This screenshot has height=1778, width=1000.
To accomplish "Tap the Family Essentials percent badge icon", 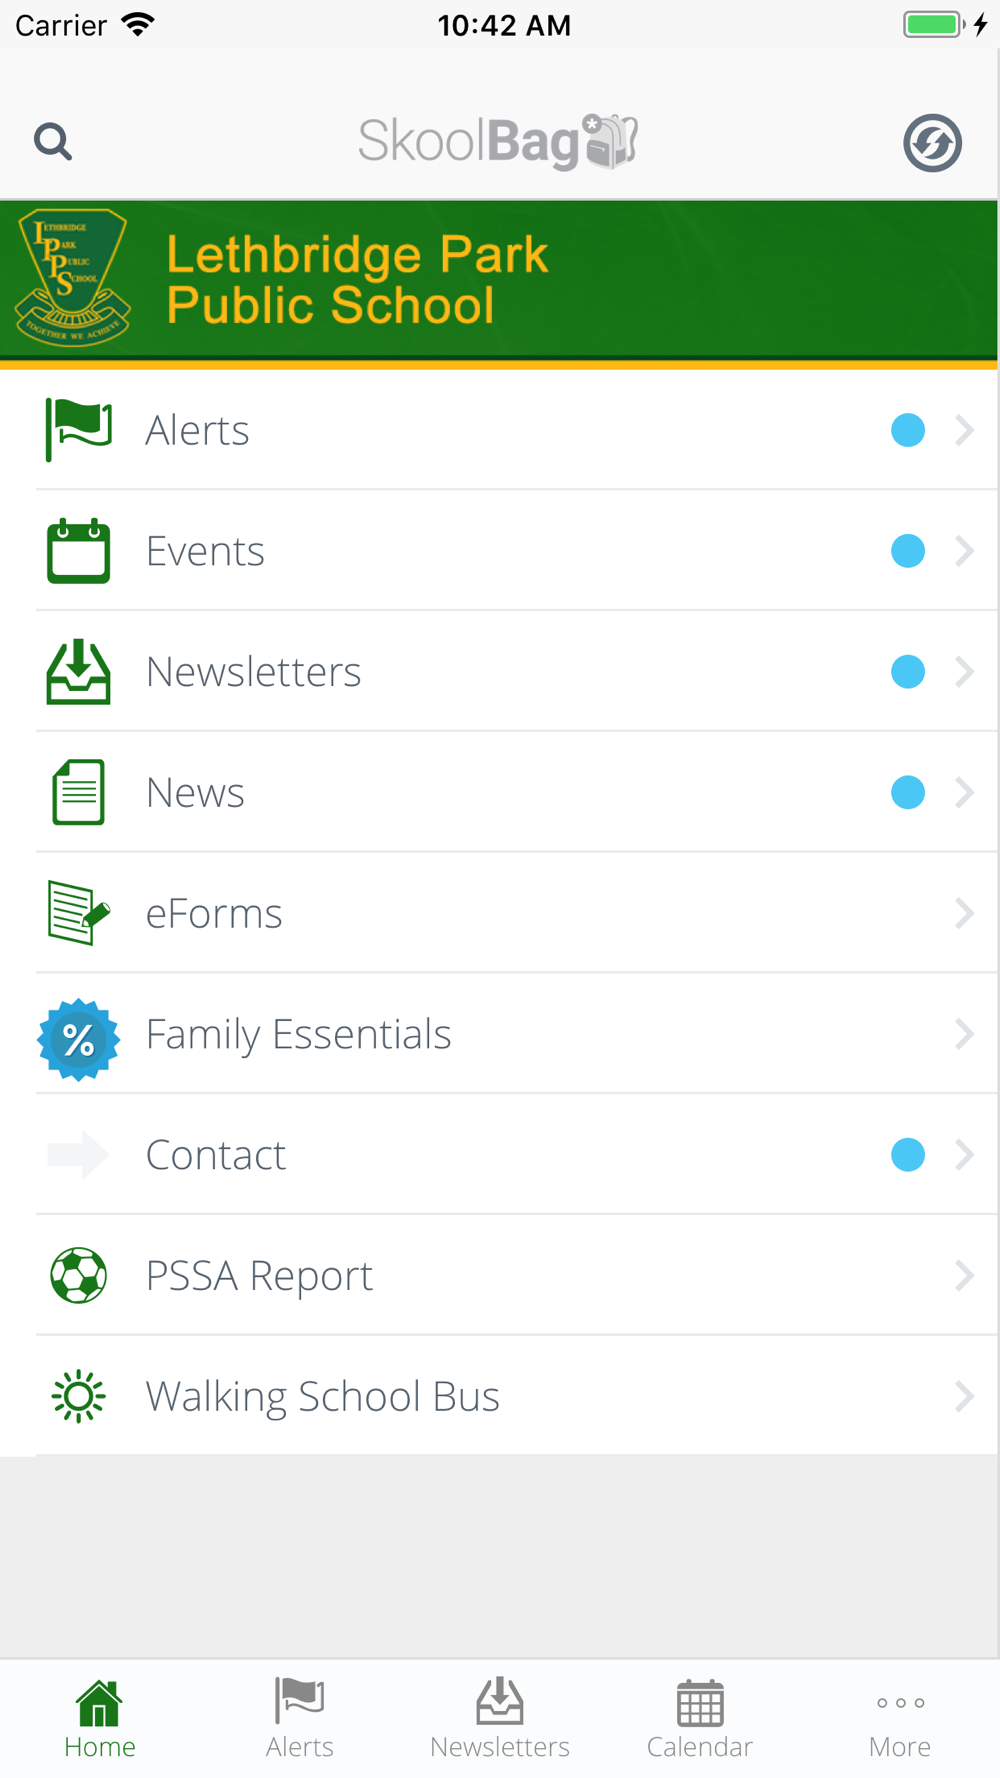I will [78, 1040].
